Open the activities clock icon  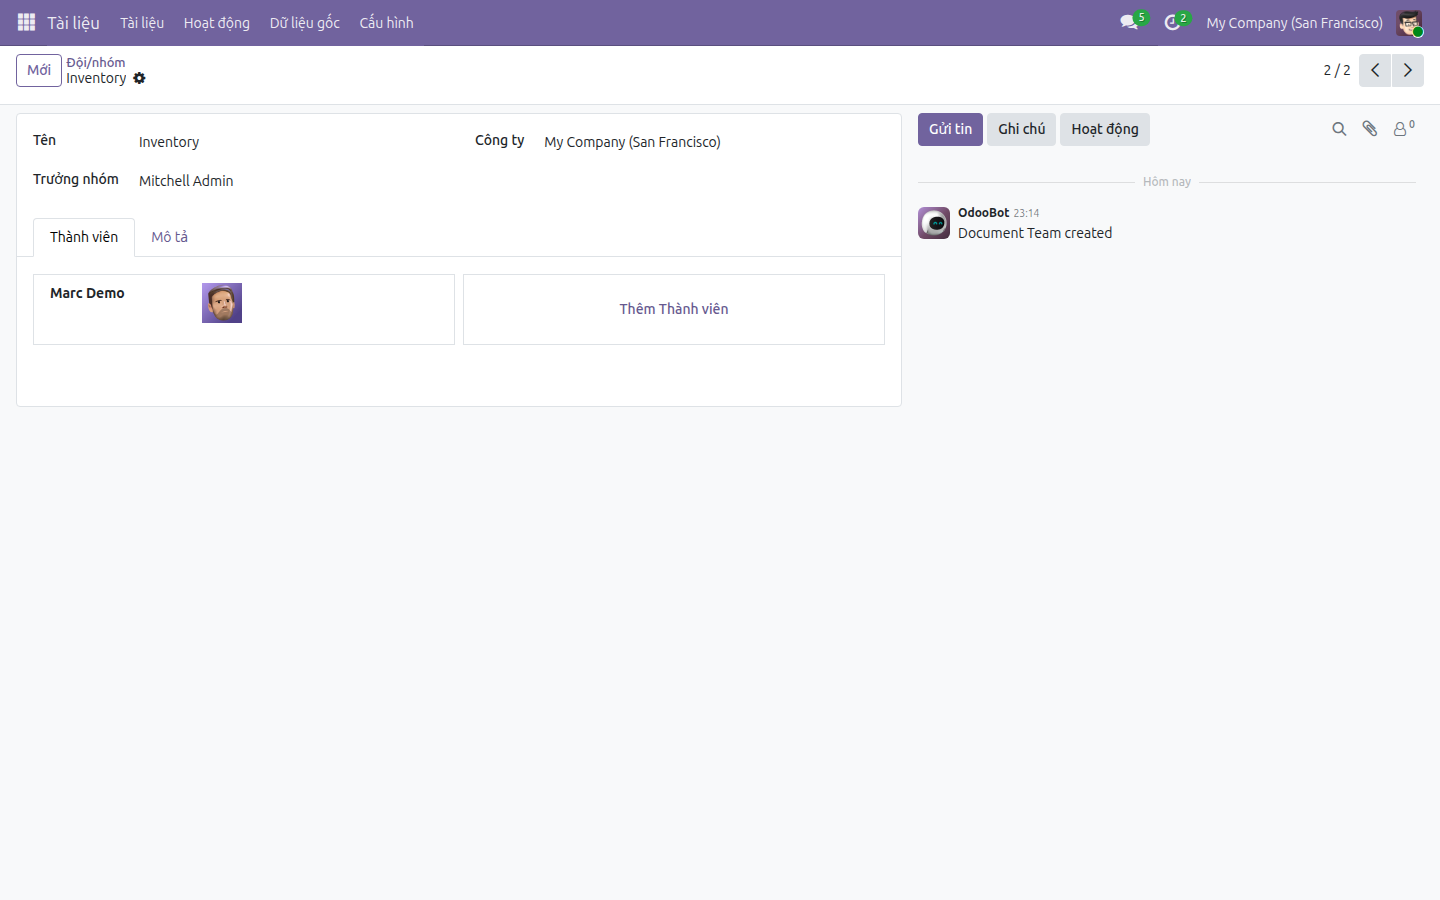[x=1175, y=22]
